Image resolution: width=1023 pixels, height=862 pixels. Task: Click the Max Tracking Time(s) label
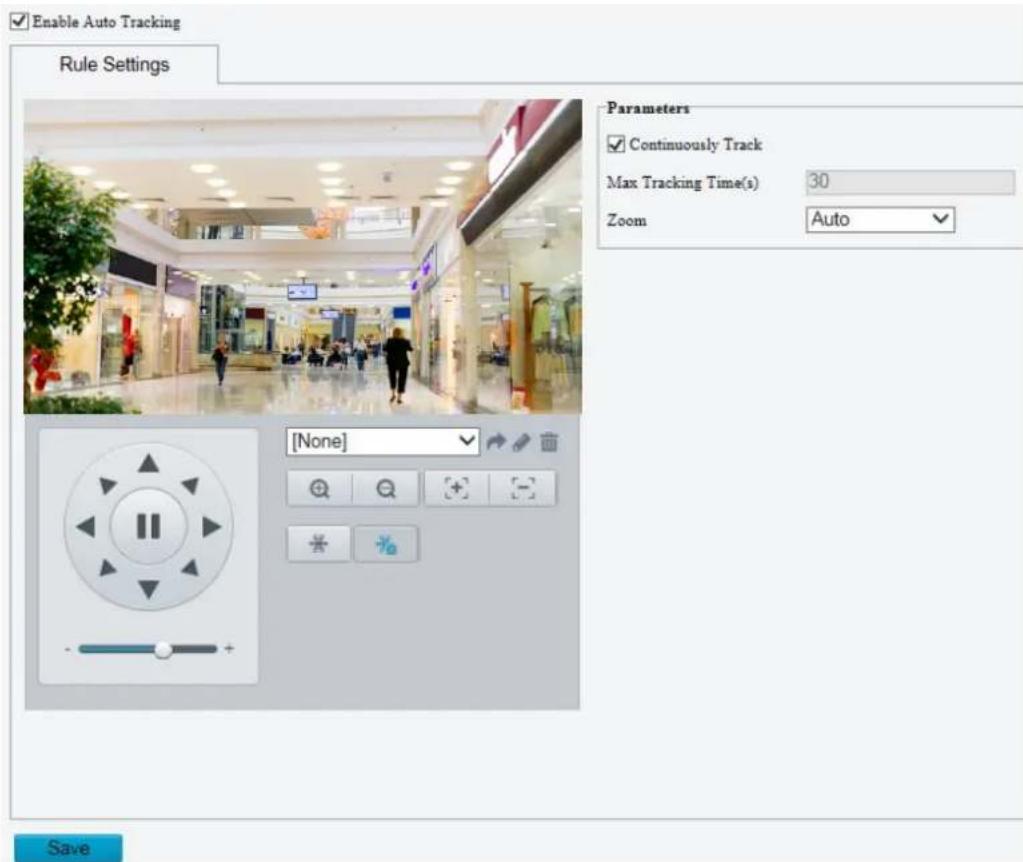[682, 182]
